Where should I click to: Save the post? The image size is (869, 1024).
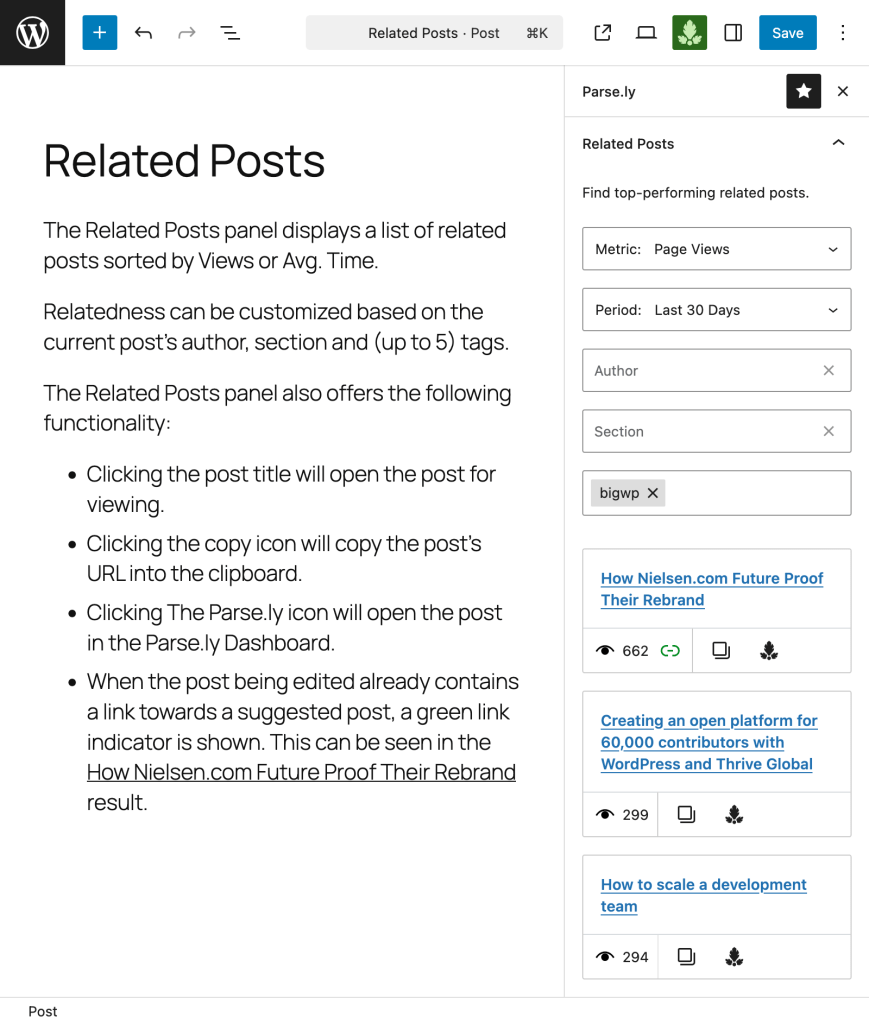pos(787,33)
